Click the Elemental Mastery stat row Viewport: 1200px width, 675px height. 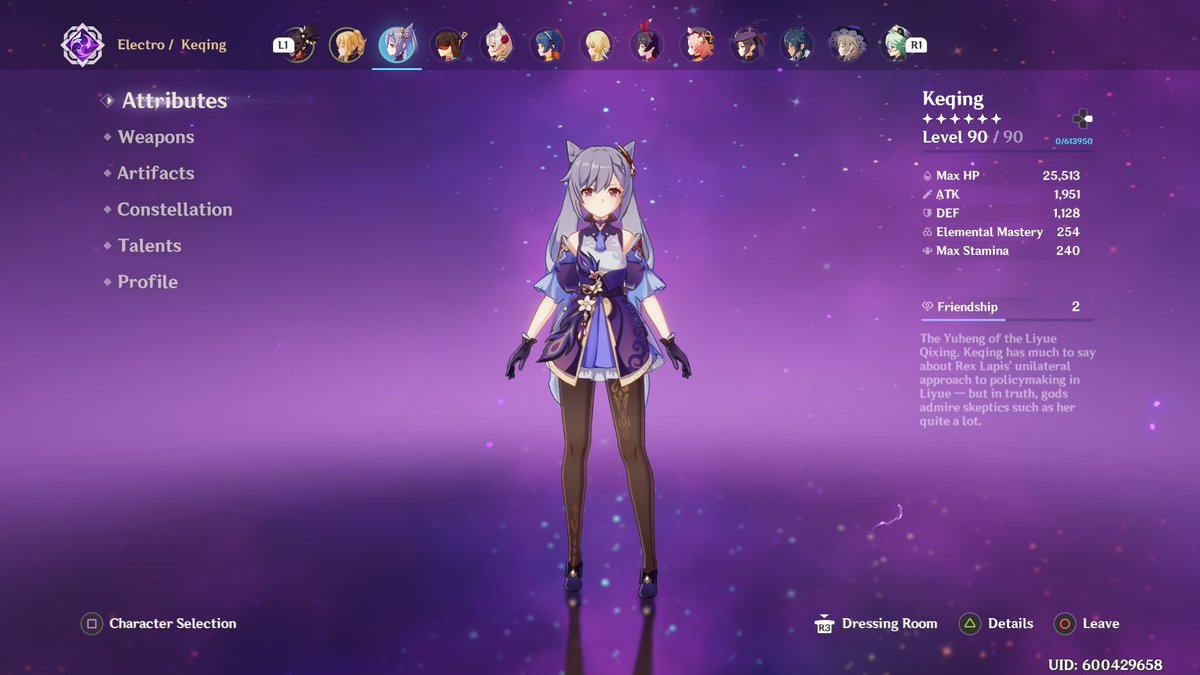tap(1001, 232)
